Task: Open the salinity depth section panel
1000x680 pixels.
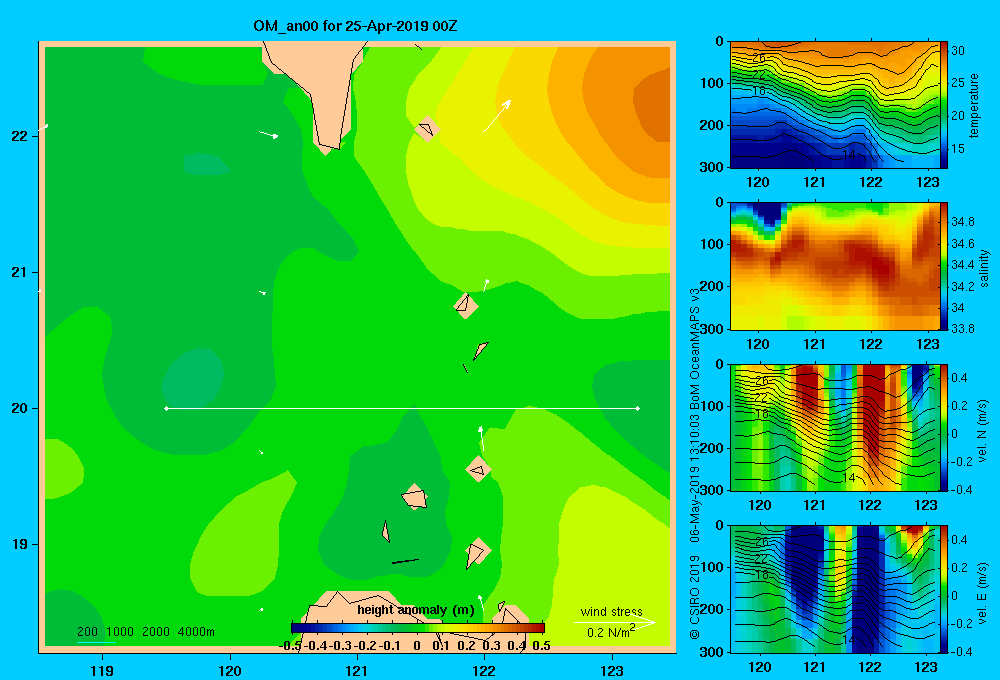Action: click(835, 266)
